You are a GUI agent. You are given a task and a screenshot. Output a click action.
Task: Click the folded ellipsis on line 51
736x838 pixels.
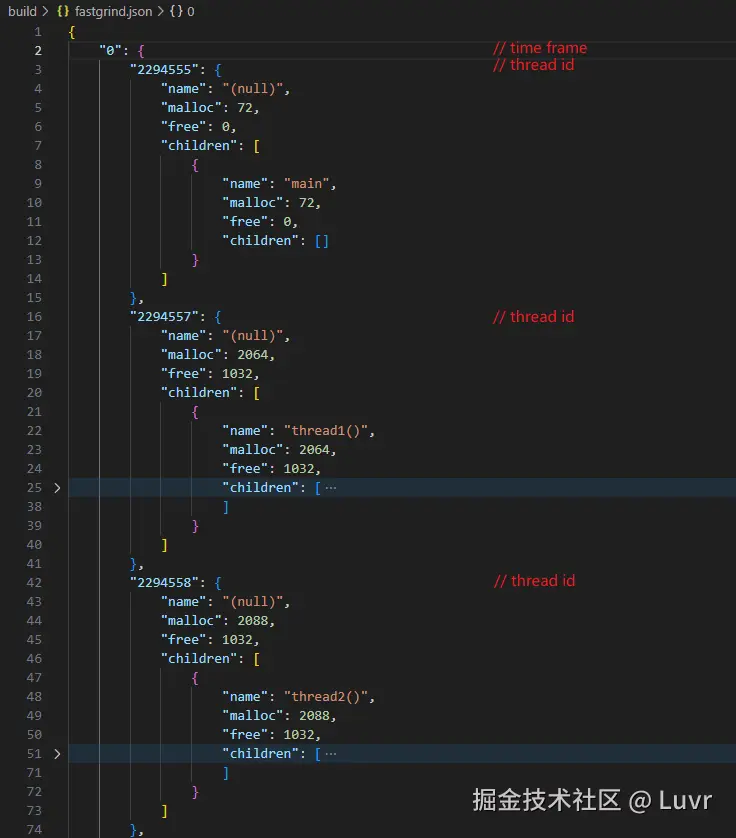click(331, 754)
